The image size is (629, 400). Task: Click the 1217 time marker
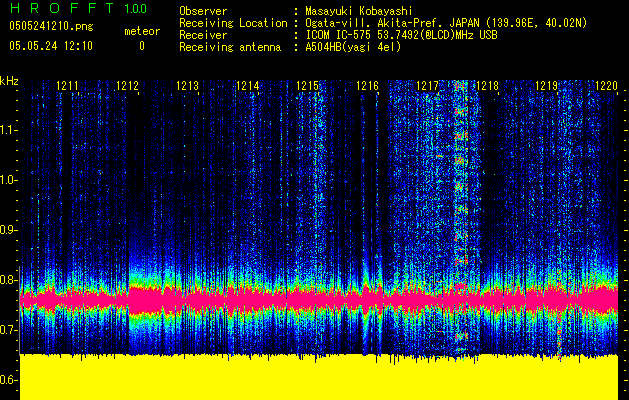pyautogui.click(x=427, y=86)
